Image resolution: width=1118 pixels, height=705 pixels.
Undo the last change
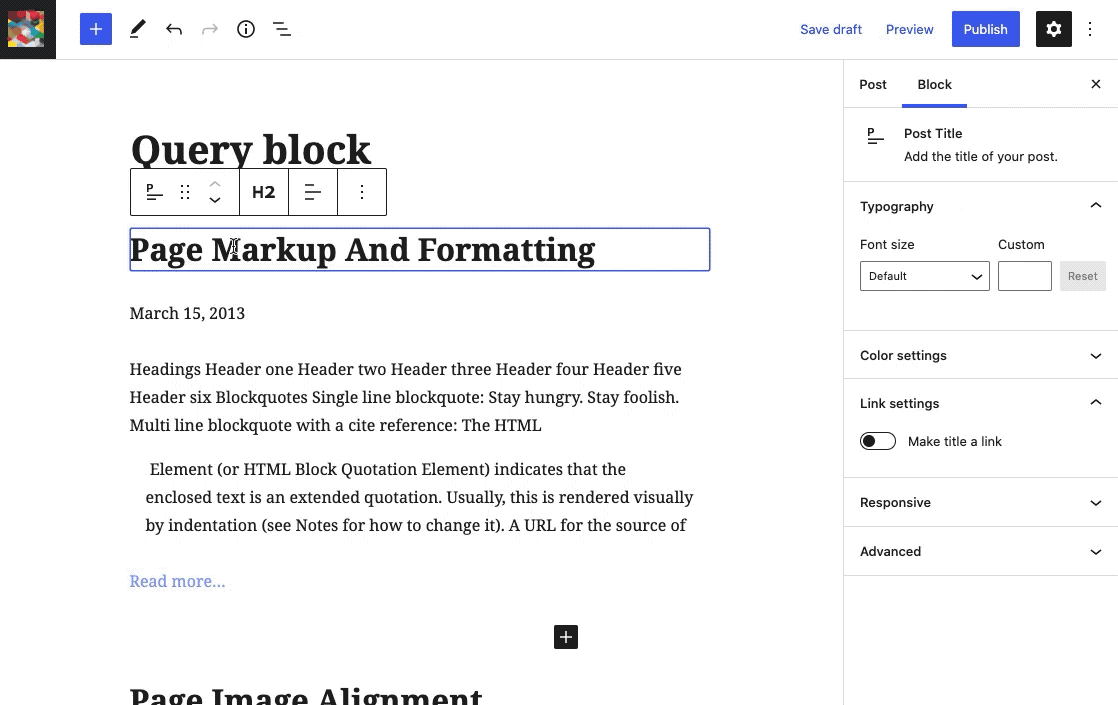173,29
